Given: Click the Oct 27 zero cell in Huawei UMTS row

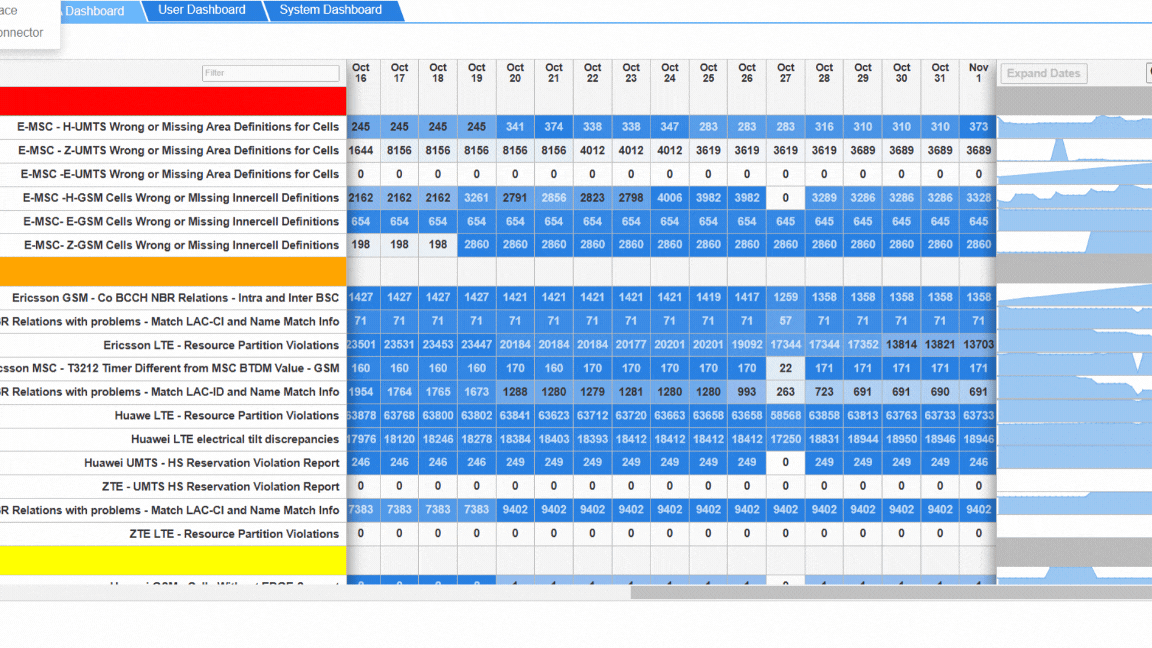Looking at the screenshot, I should (785, 462).
